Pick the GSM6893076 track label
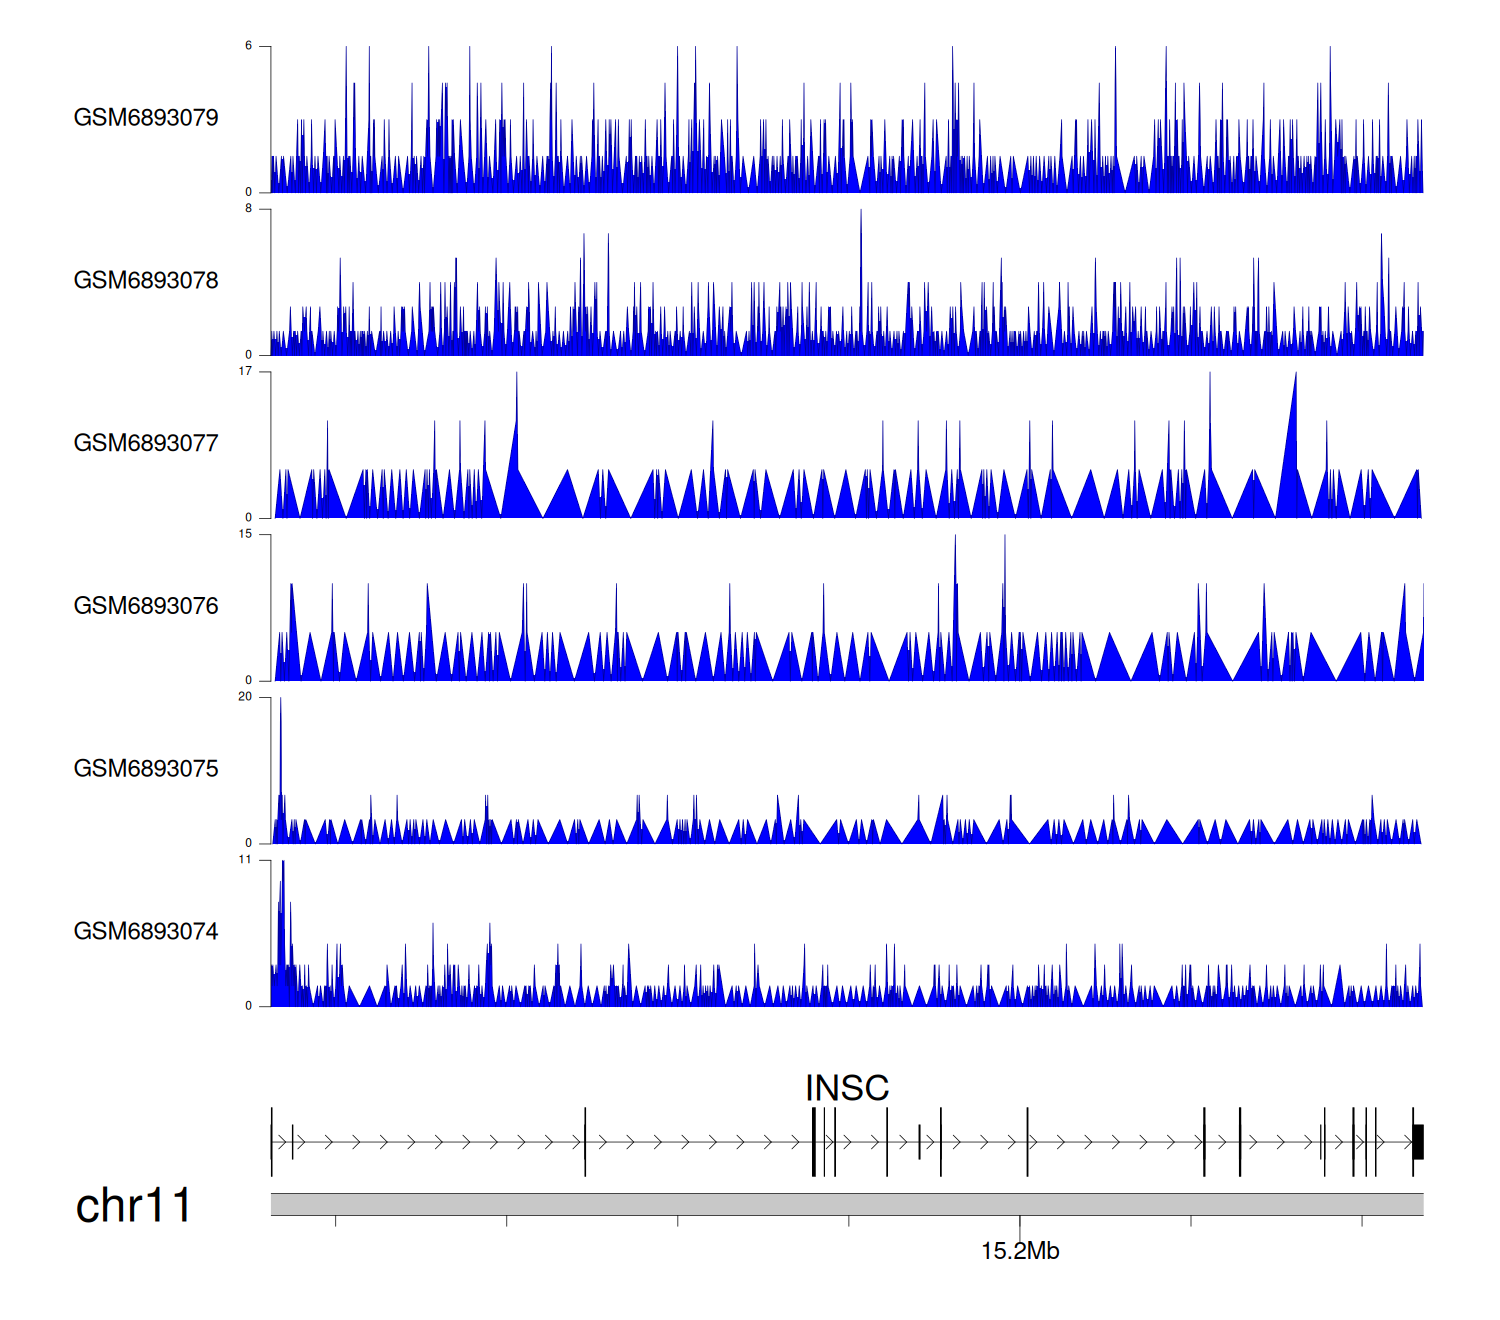This screenshot has height=1320, width=1500. [146, 606]
